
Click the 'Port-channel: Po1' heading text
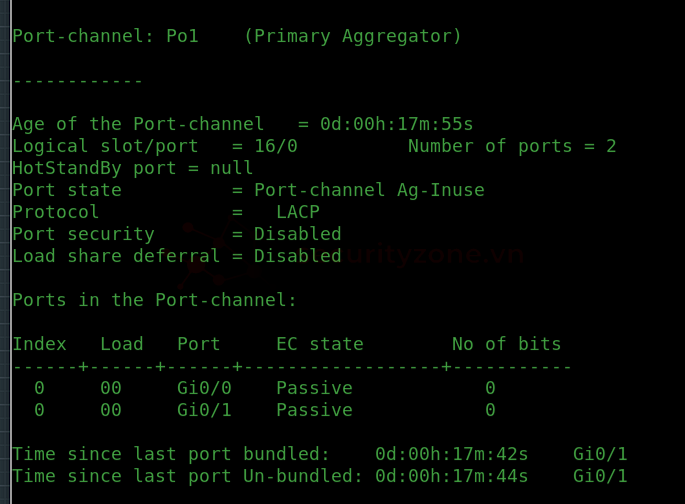pyautogui.click(x=105, y=36)
